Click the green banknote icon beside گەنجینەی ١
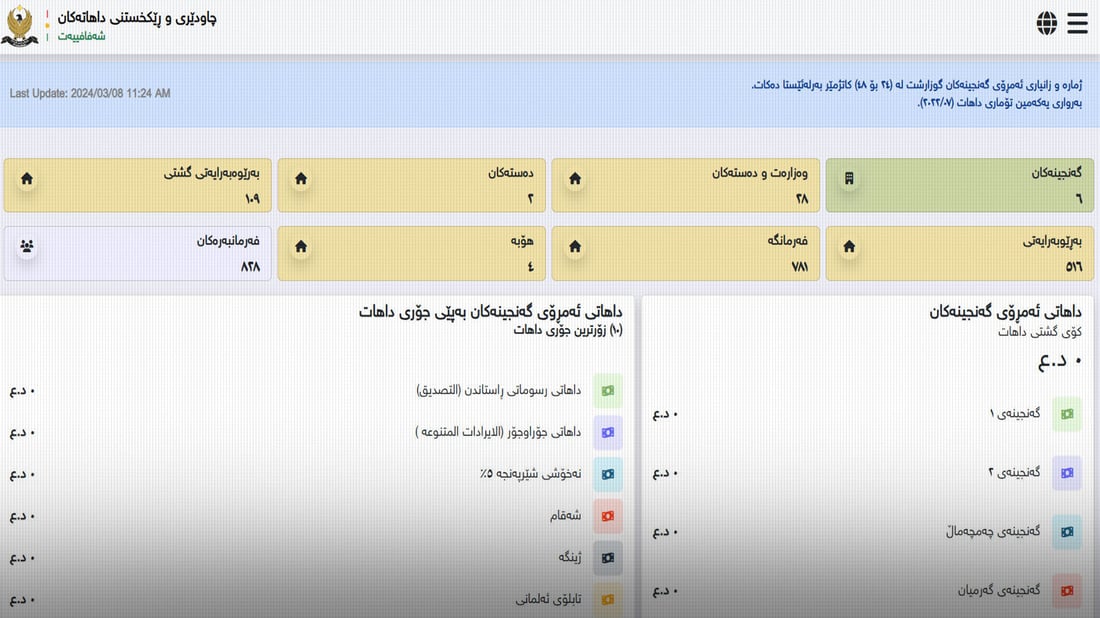The height and width of the screenshot is (618, 1100). (1066, 413)
